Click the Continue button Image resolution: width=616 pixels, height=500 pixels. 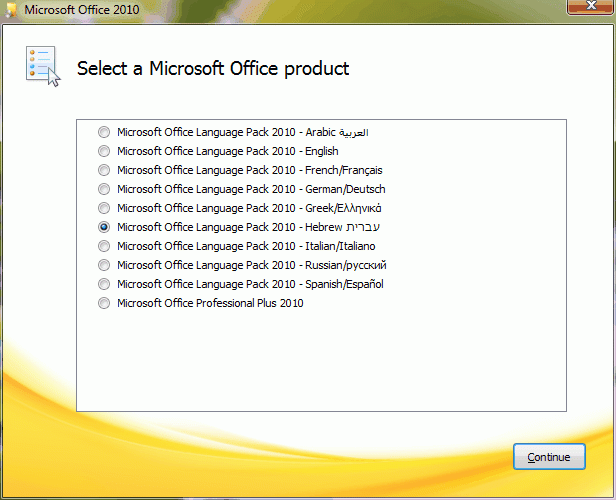click(x=549, y=457)
